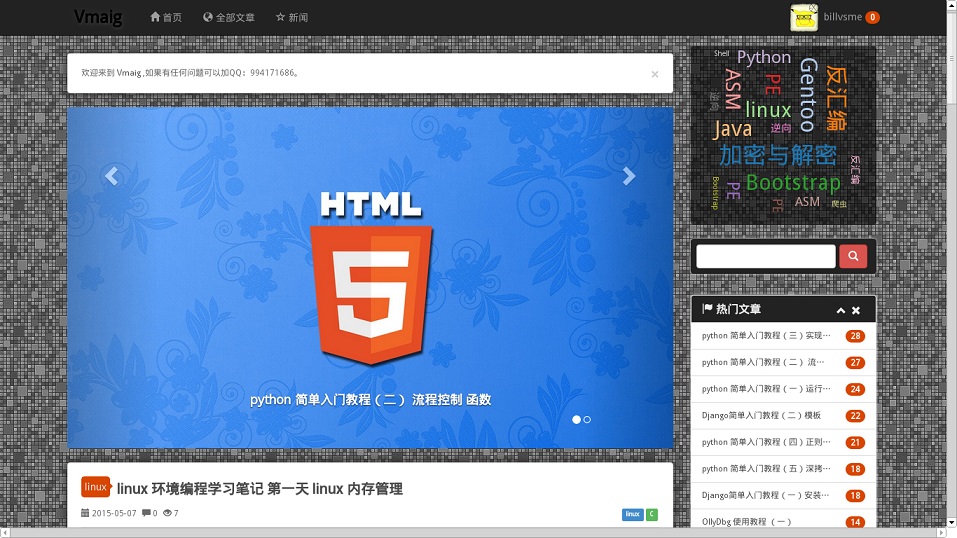Image resolution: width=957 pixels, height=538 pixels.
Task: Go to the 新闻 news menu item
Action: (292, 17)
